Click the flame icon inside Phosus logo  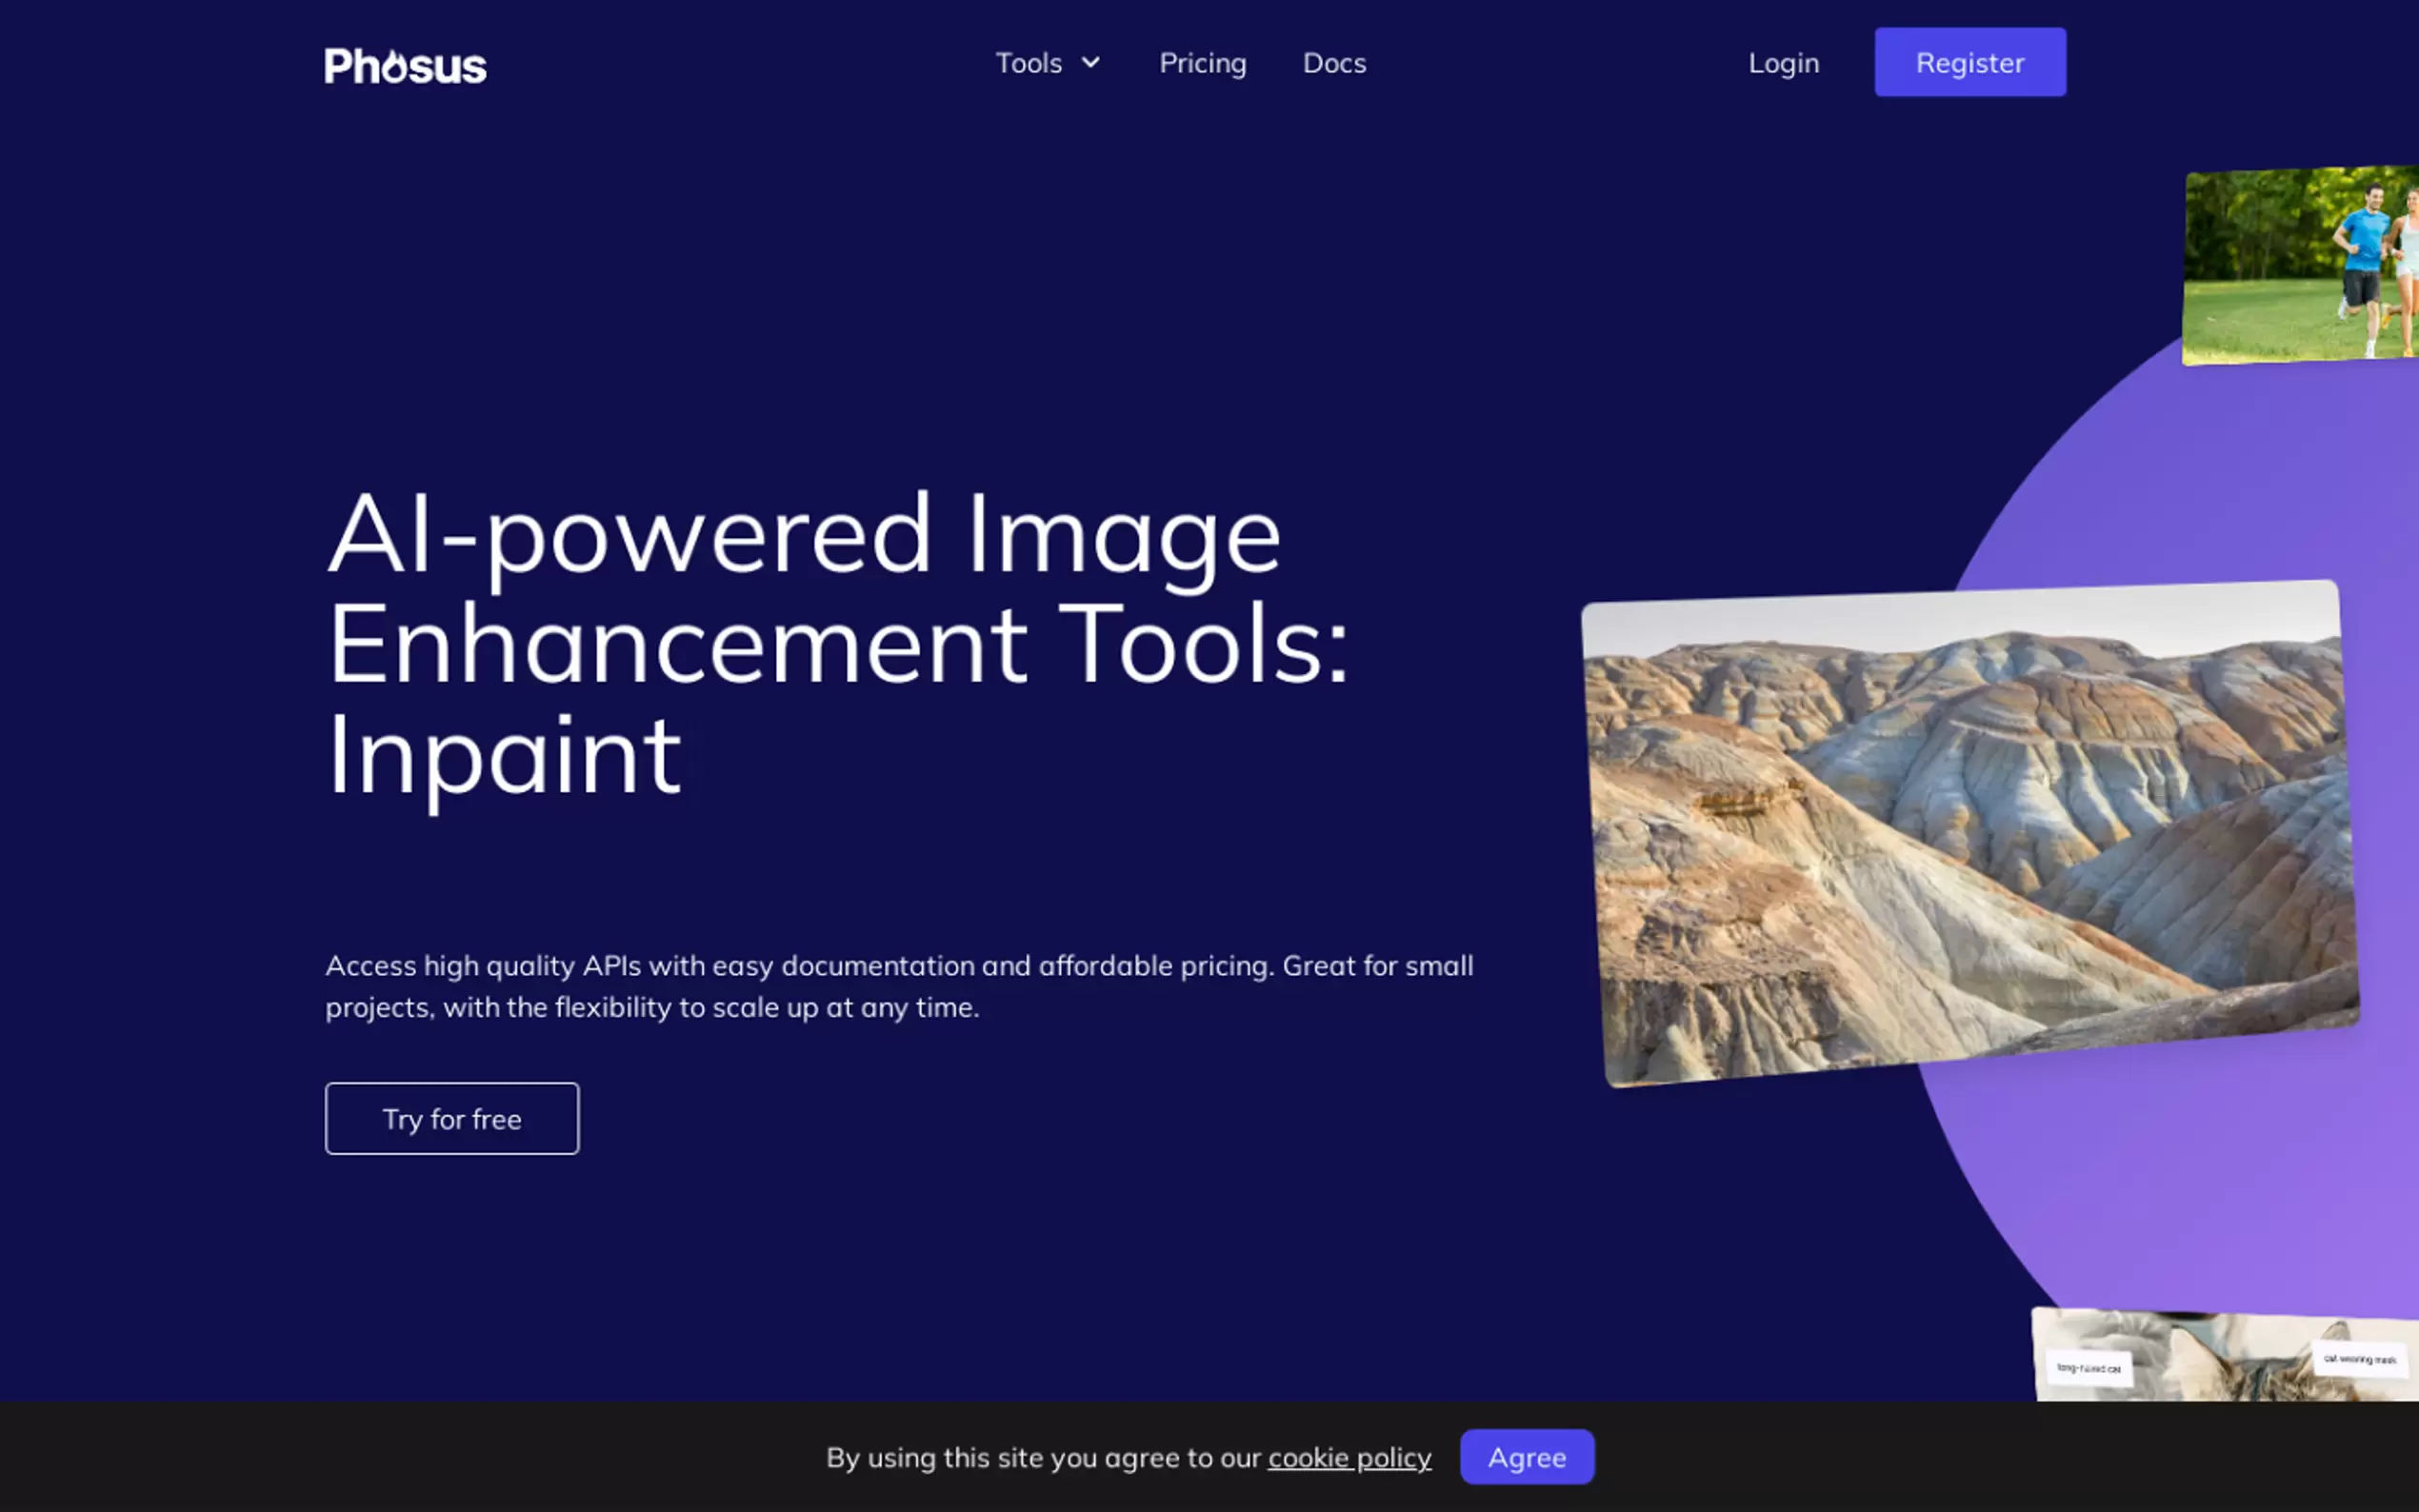(x=396, y=65)
